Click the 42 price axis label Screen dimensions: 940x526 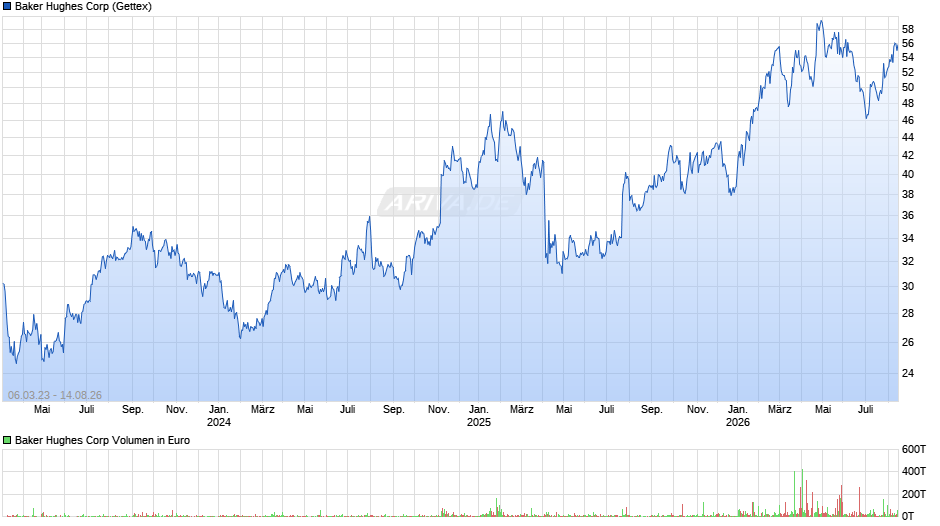coord(908,155)
